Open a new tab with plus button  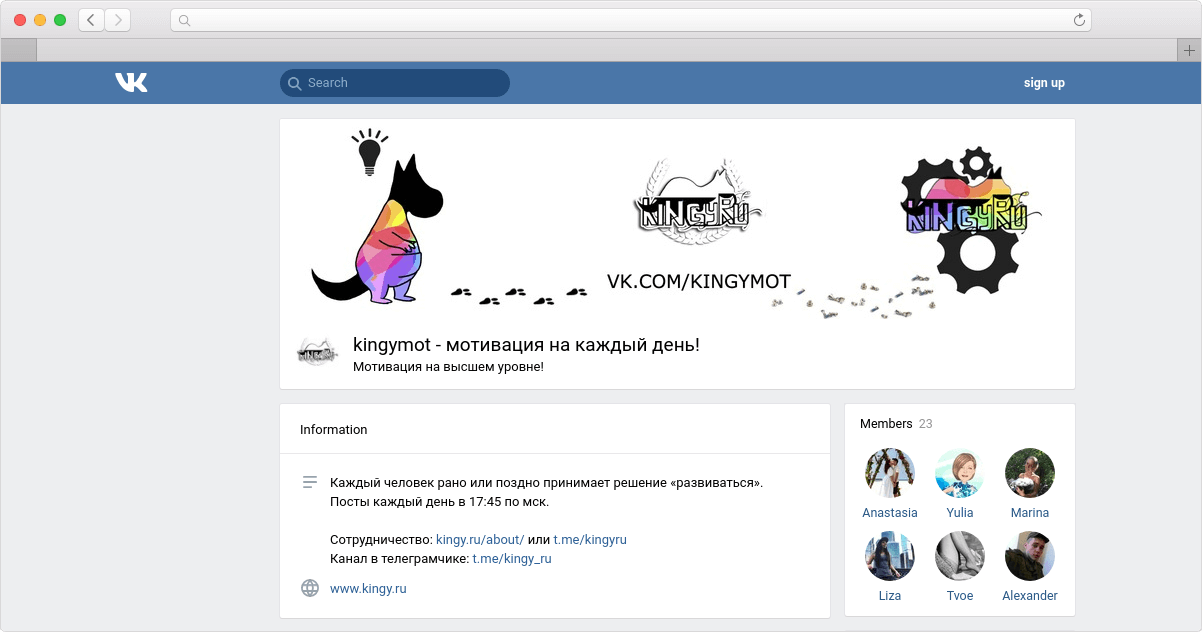1189,50
